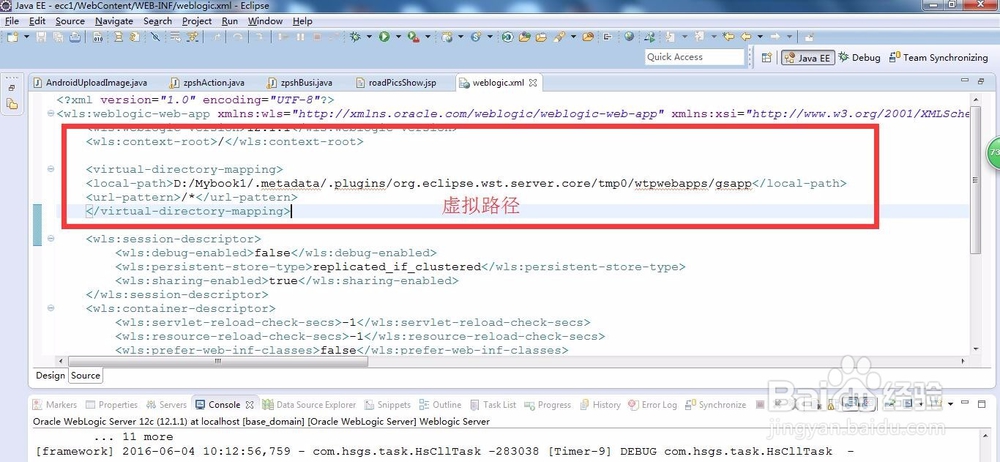The image size is (1000, 462).
Task: Collapse the virtual-directory-mapping fold marker
Action: point(50,169)
